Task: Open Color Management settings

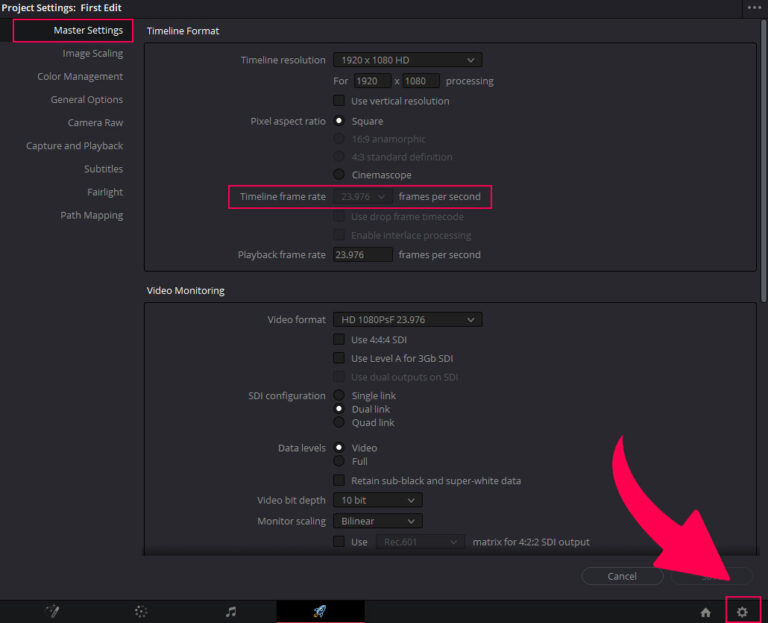Action: click(x=80, y=76)
